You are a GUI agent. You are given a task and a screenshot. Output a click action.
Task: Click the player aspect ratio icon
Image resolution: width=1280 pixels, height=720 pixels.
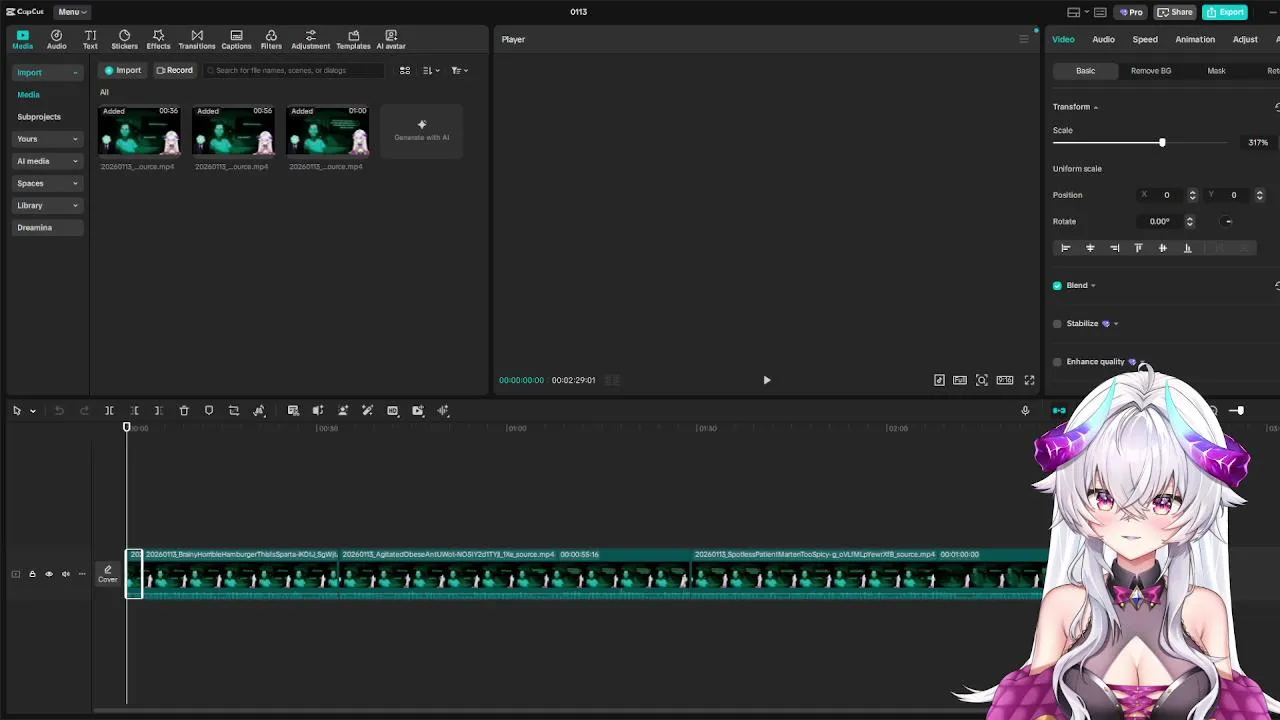pos(1005,380)
